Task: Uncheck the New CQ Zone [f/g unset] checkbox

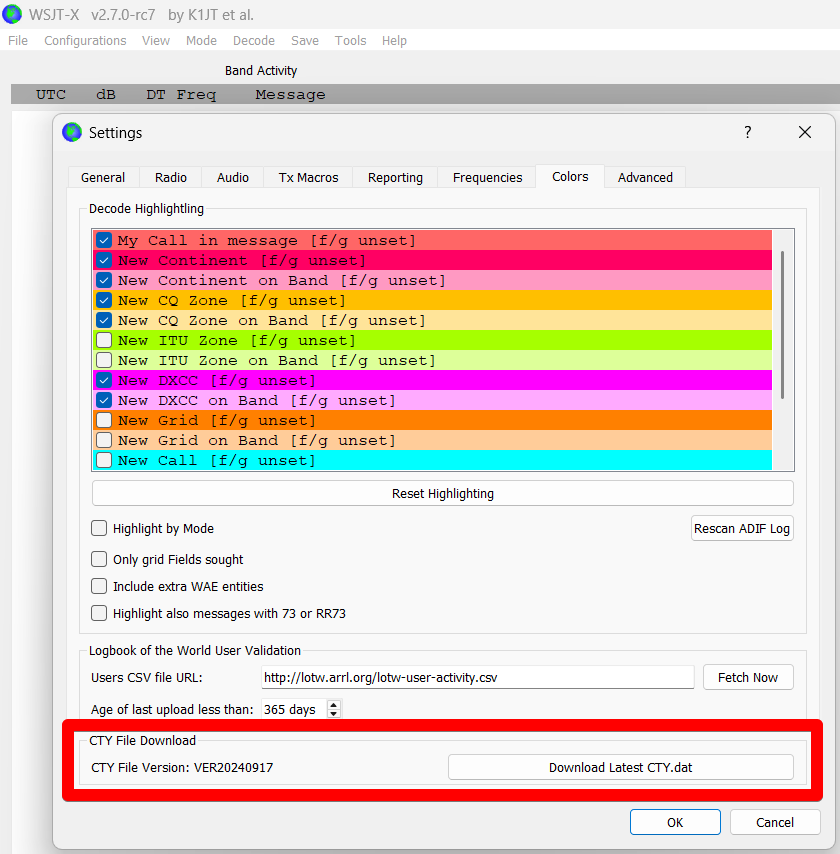Action: 104,300
